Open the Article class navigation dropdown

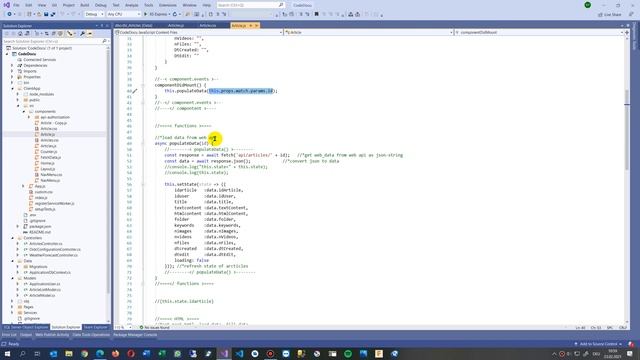[x=369, y=32]
